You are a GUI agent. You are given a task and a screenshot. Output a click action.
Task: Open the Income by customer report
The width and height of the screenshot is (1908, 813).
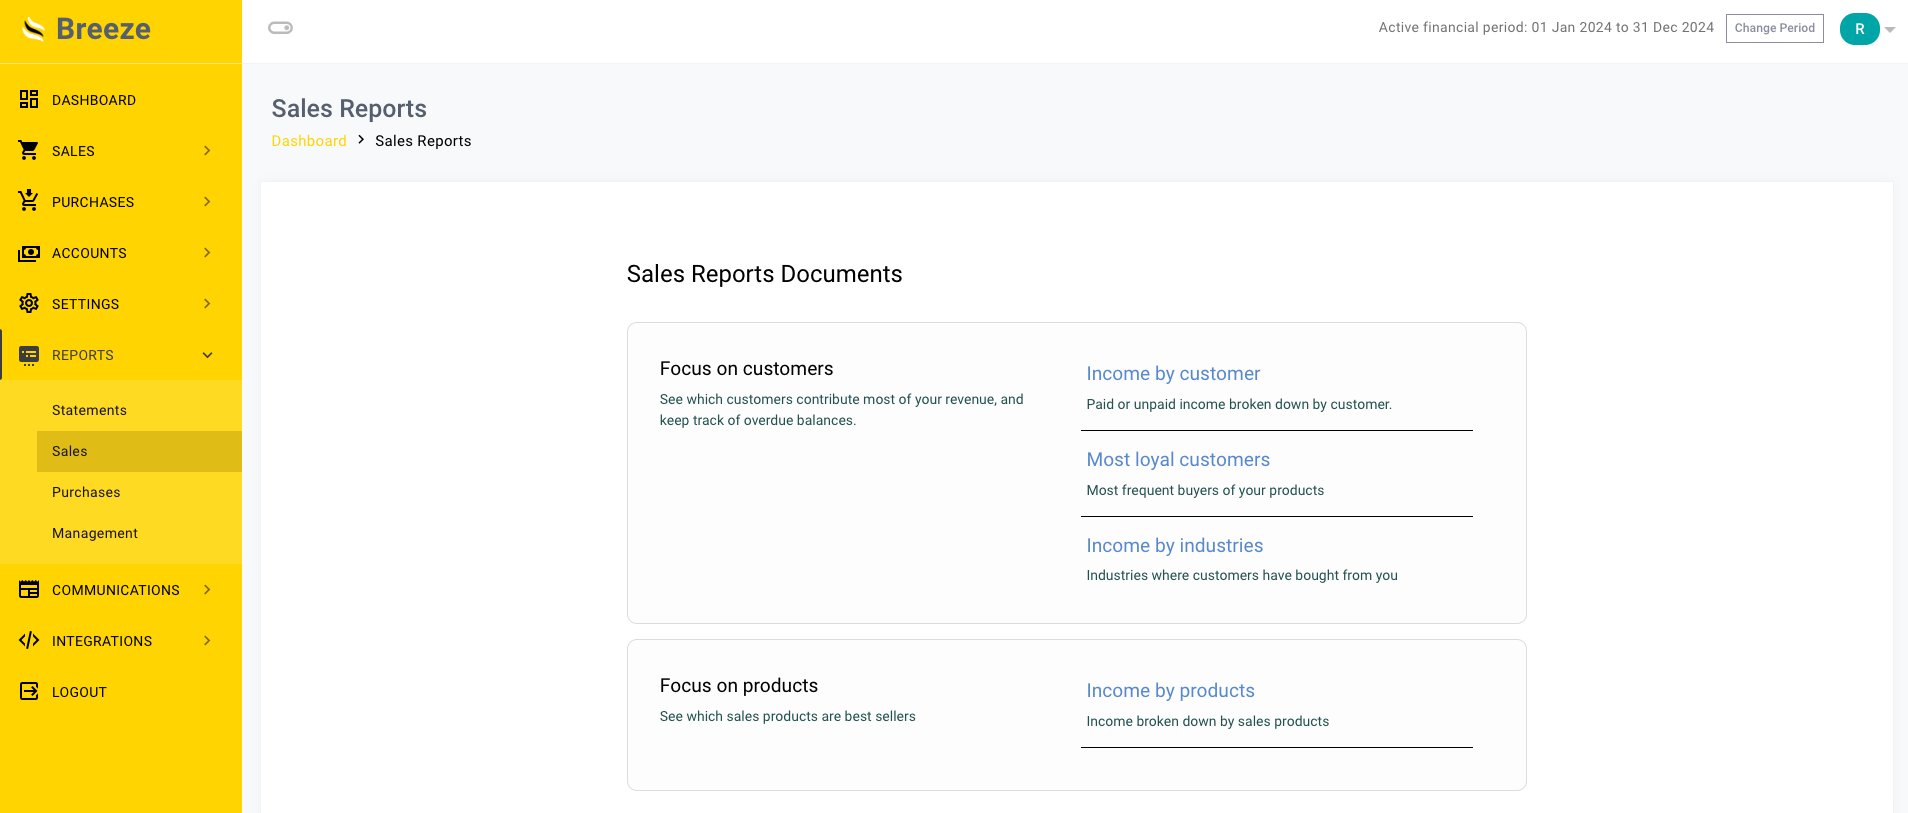[1172, 374]
